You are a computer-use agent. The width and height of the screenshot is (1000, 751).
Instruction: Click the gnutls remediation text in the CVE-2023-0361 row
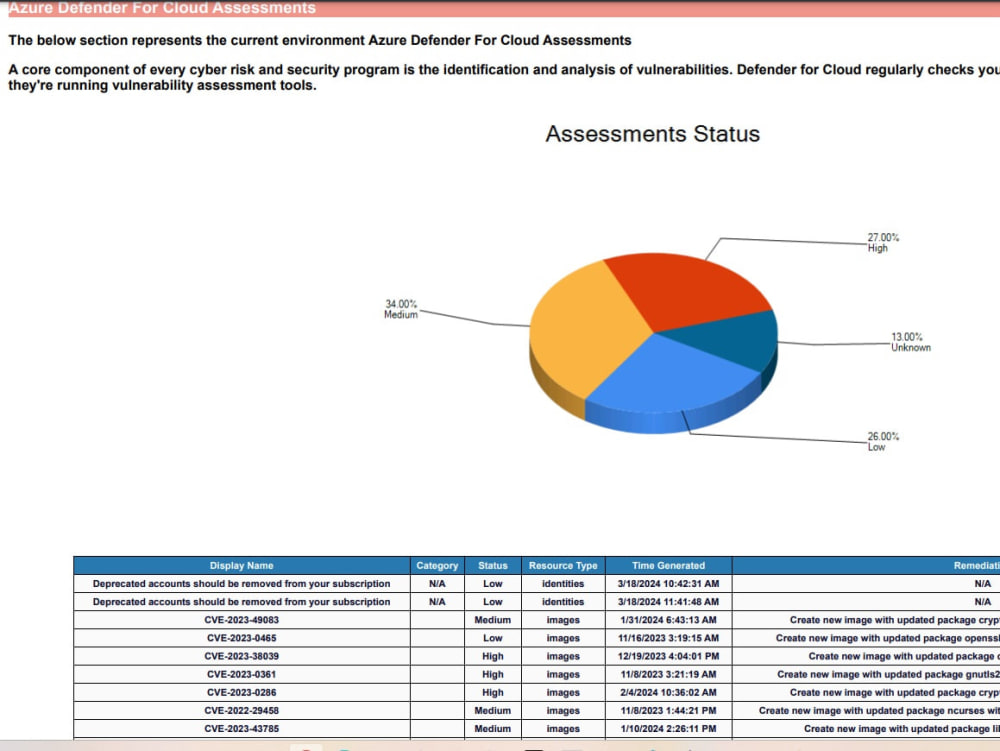(x=888, y=674)
